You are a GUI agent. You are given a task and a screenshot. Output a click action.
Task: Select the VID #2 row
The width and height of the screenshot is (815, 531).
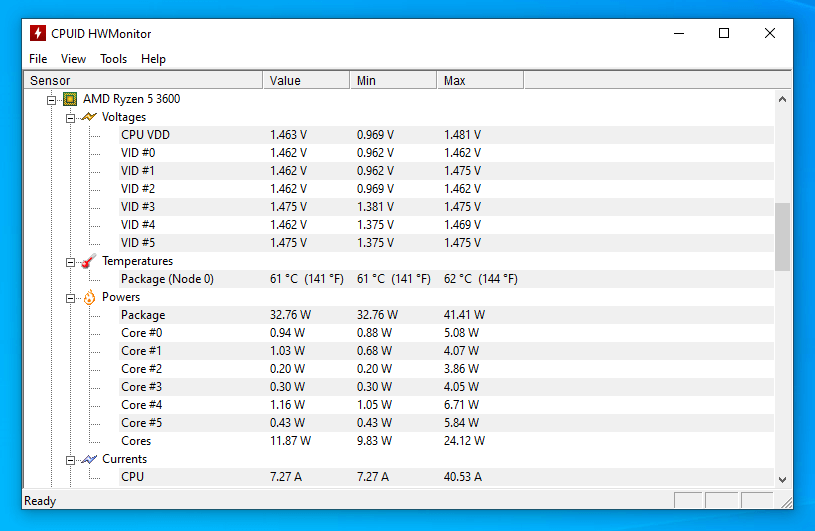446,189
